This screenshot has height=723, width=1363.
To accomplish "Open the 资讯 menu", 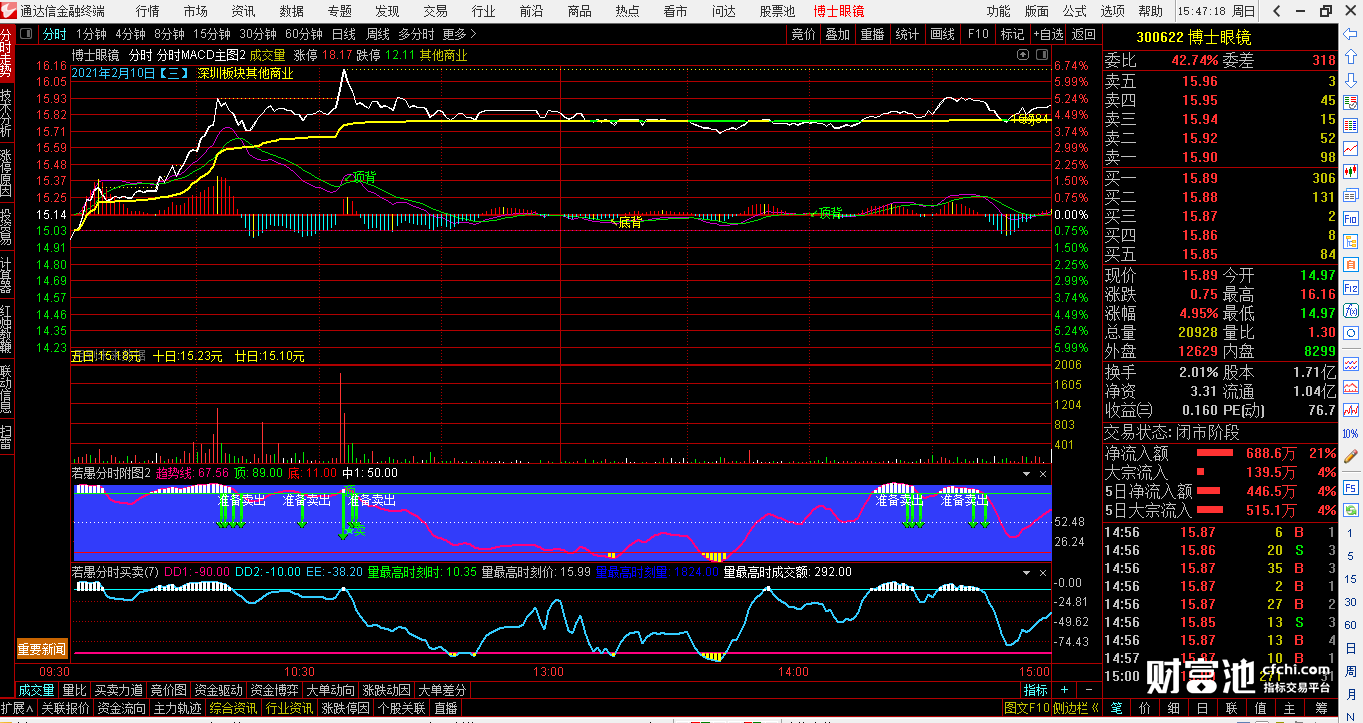I will pyautogui.click(x=243, y=11).
